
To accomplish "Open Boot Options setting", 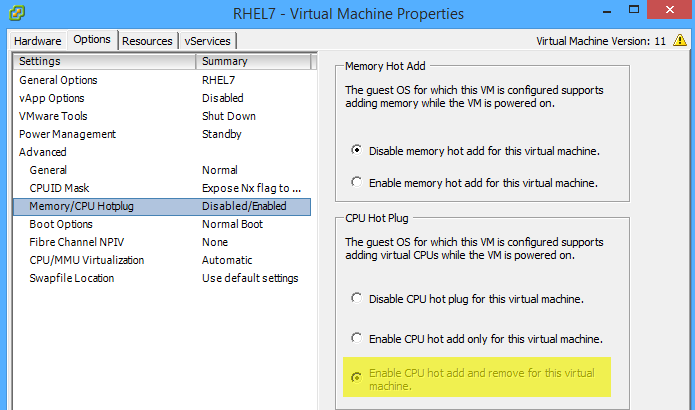I will click(x=61, y=224).
